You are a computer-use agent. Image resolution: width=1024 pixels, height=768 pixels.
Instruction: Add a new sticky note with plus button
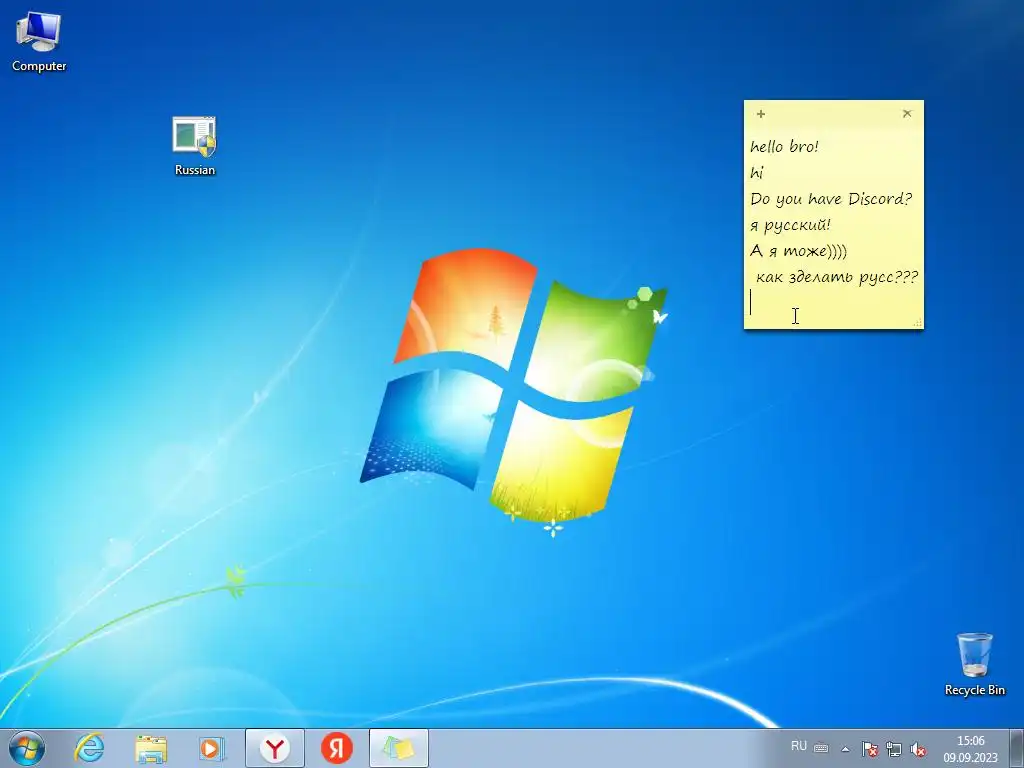(x=761, y=114)
